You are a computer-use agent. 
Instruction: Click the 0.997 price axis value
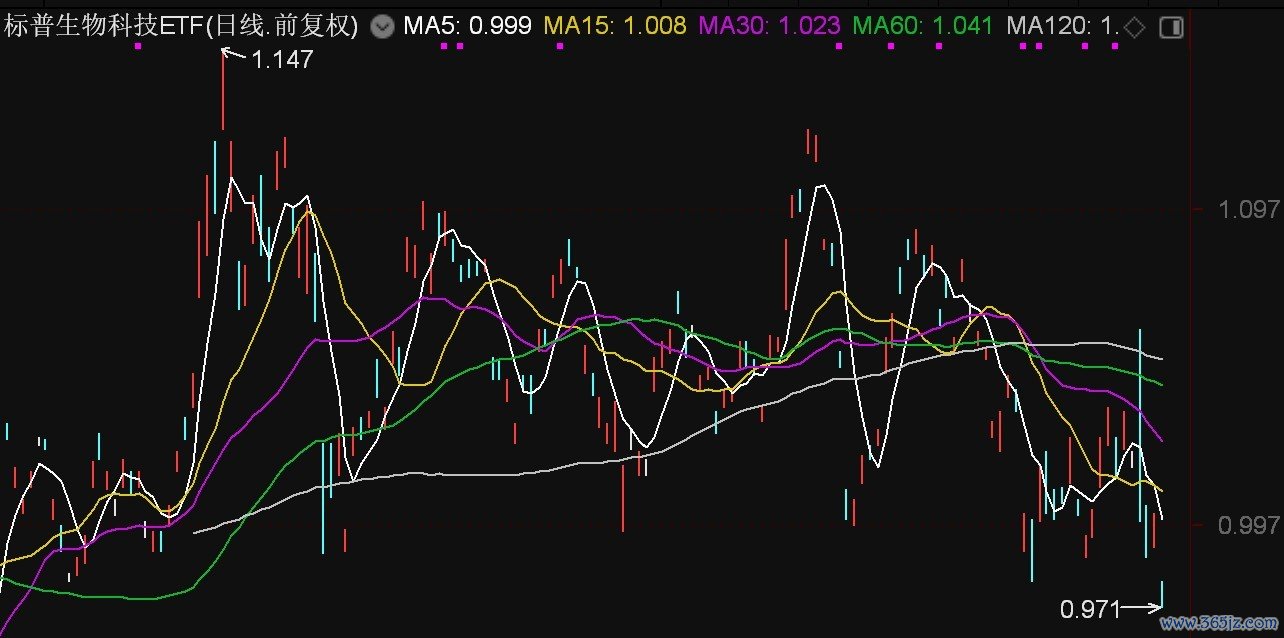coord(1249,525)
